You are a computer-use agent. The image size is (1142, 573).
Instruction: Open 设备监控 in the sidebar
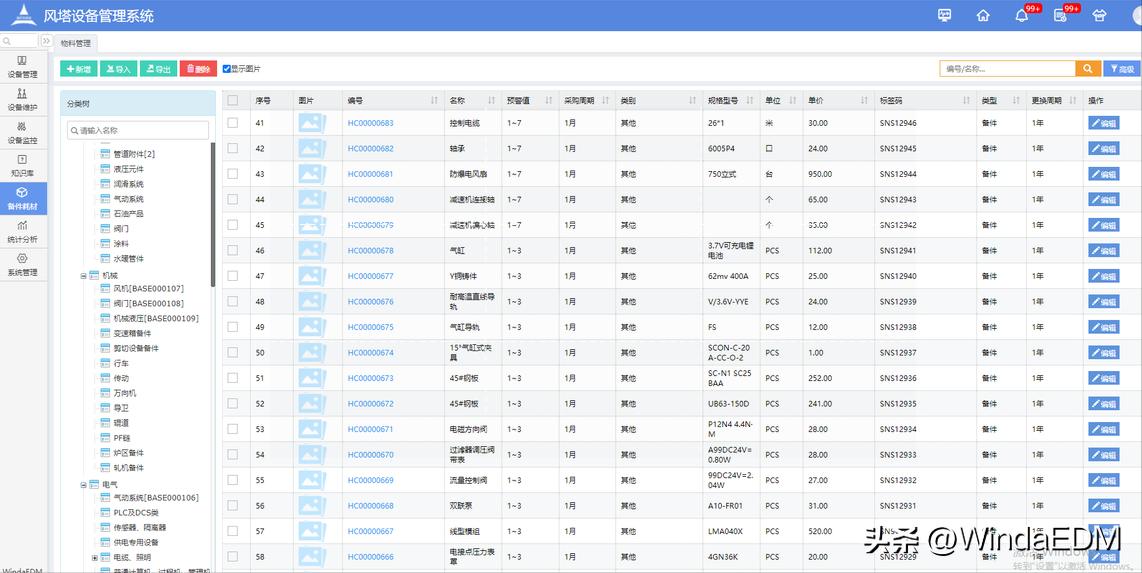[22, 133]
